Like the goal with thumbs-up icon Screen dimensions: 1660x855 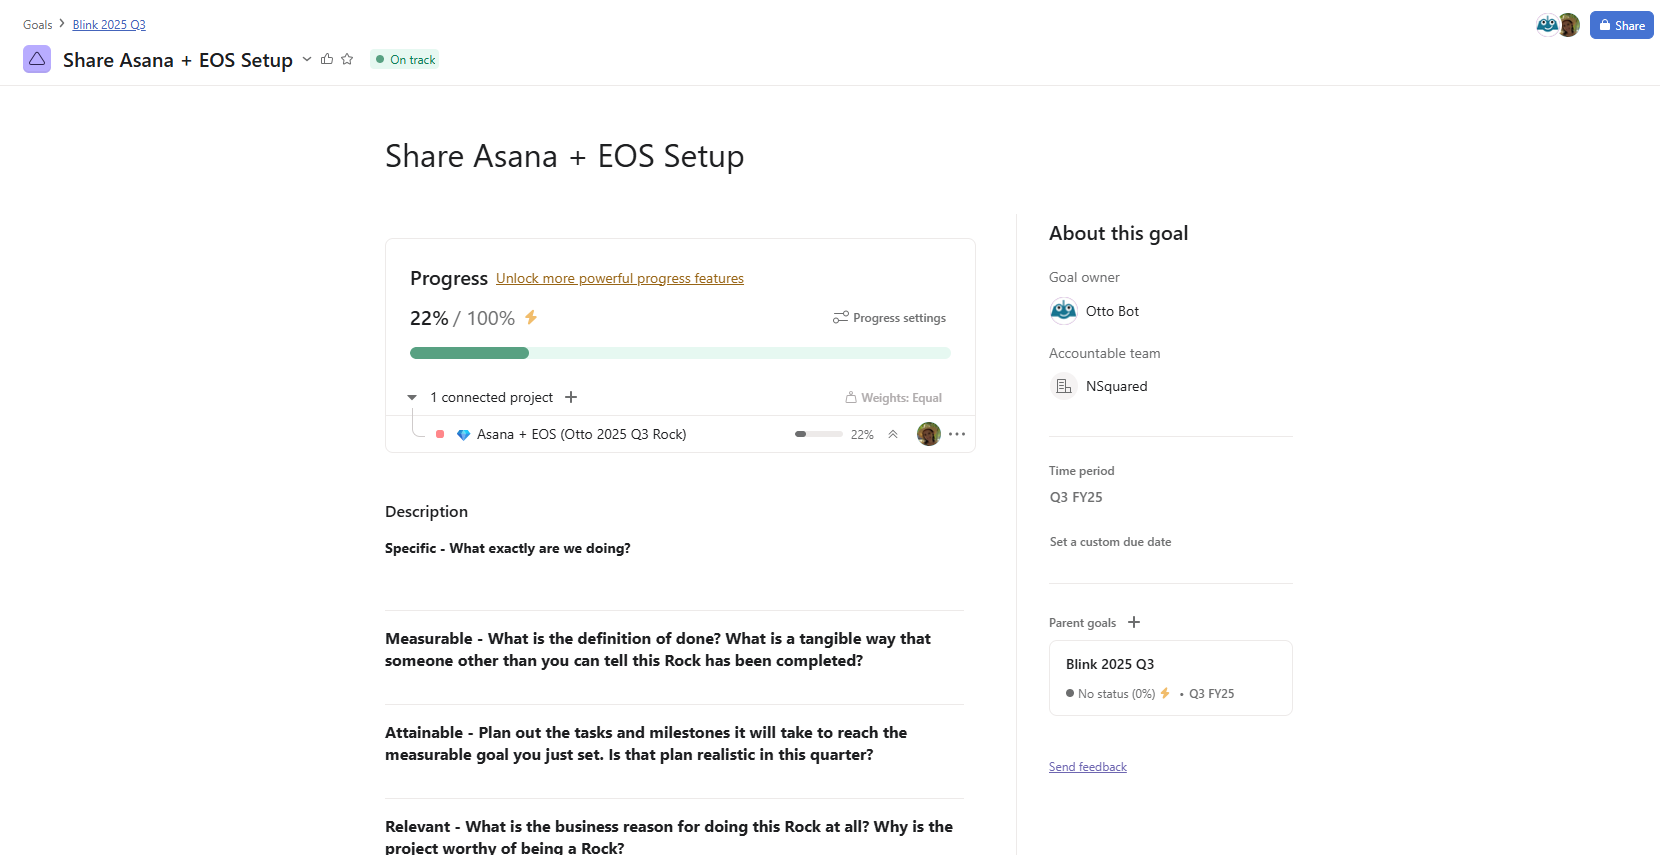click(327, 59)
